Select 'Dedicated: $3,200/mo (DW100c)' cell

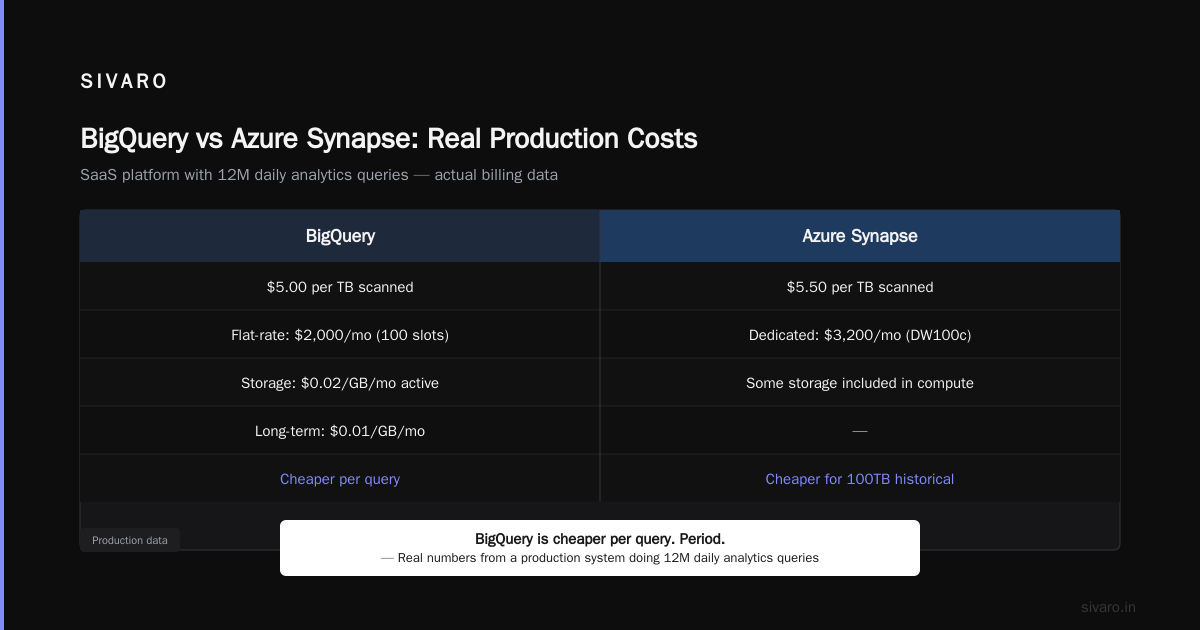click(x=860, y=335)
